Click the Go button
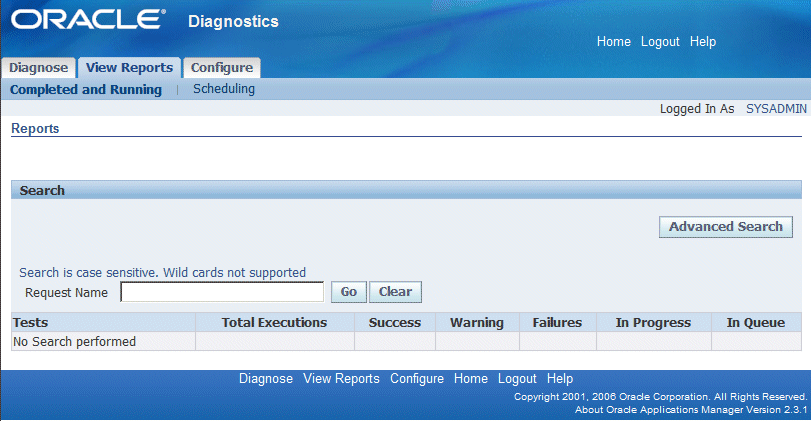 pyautogui.click(x=349, y=292)
